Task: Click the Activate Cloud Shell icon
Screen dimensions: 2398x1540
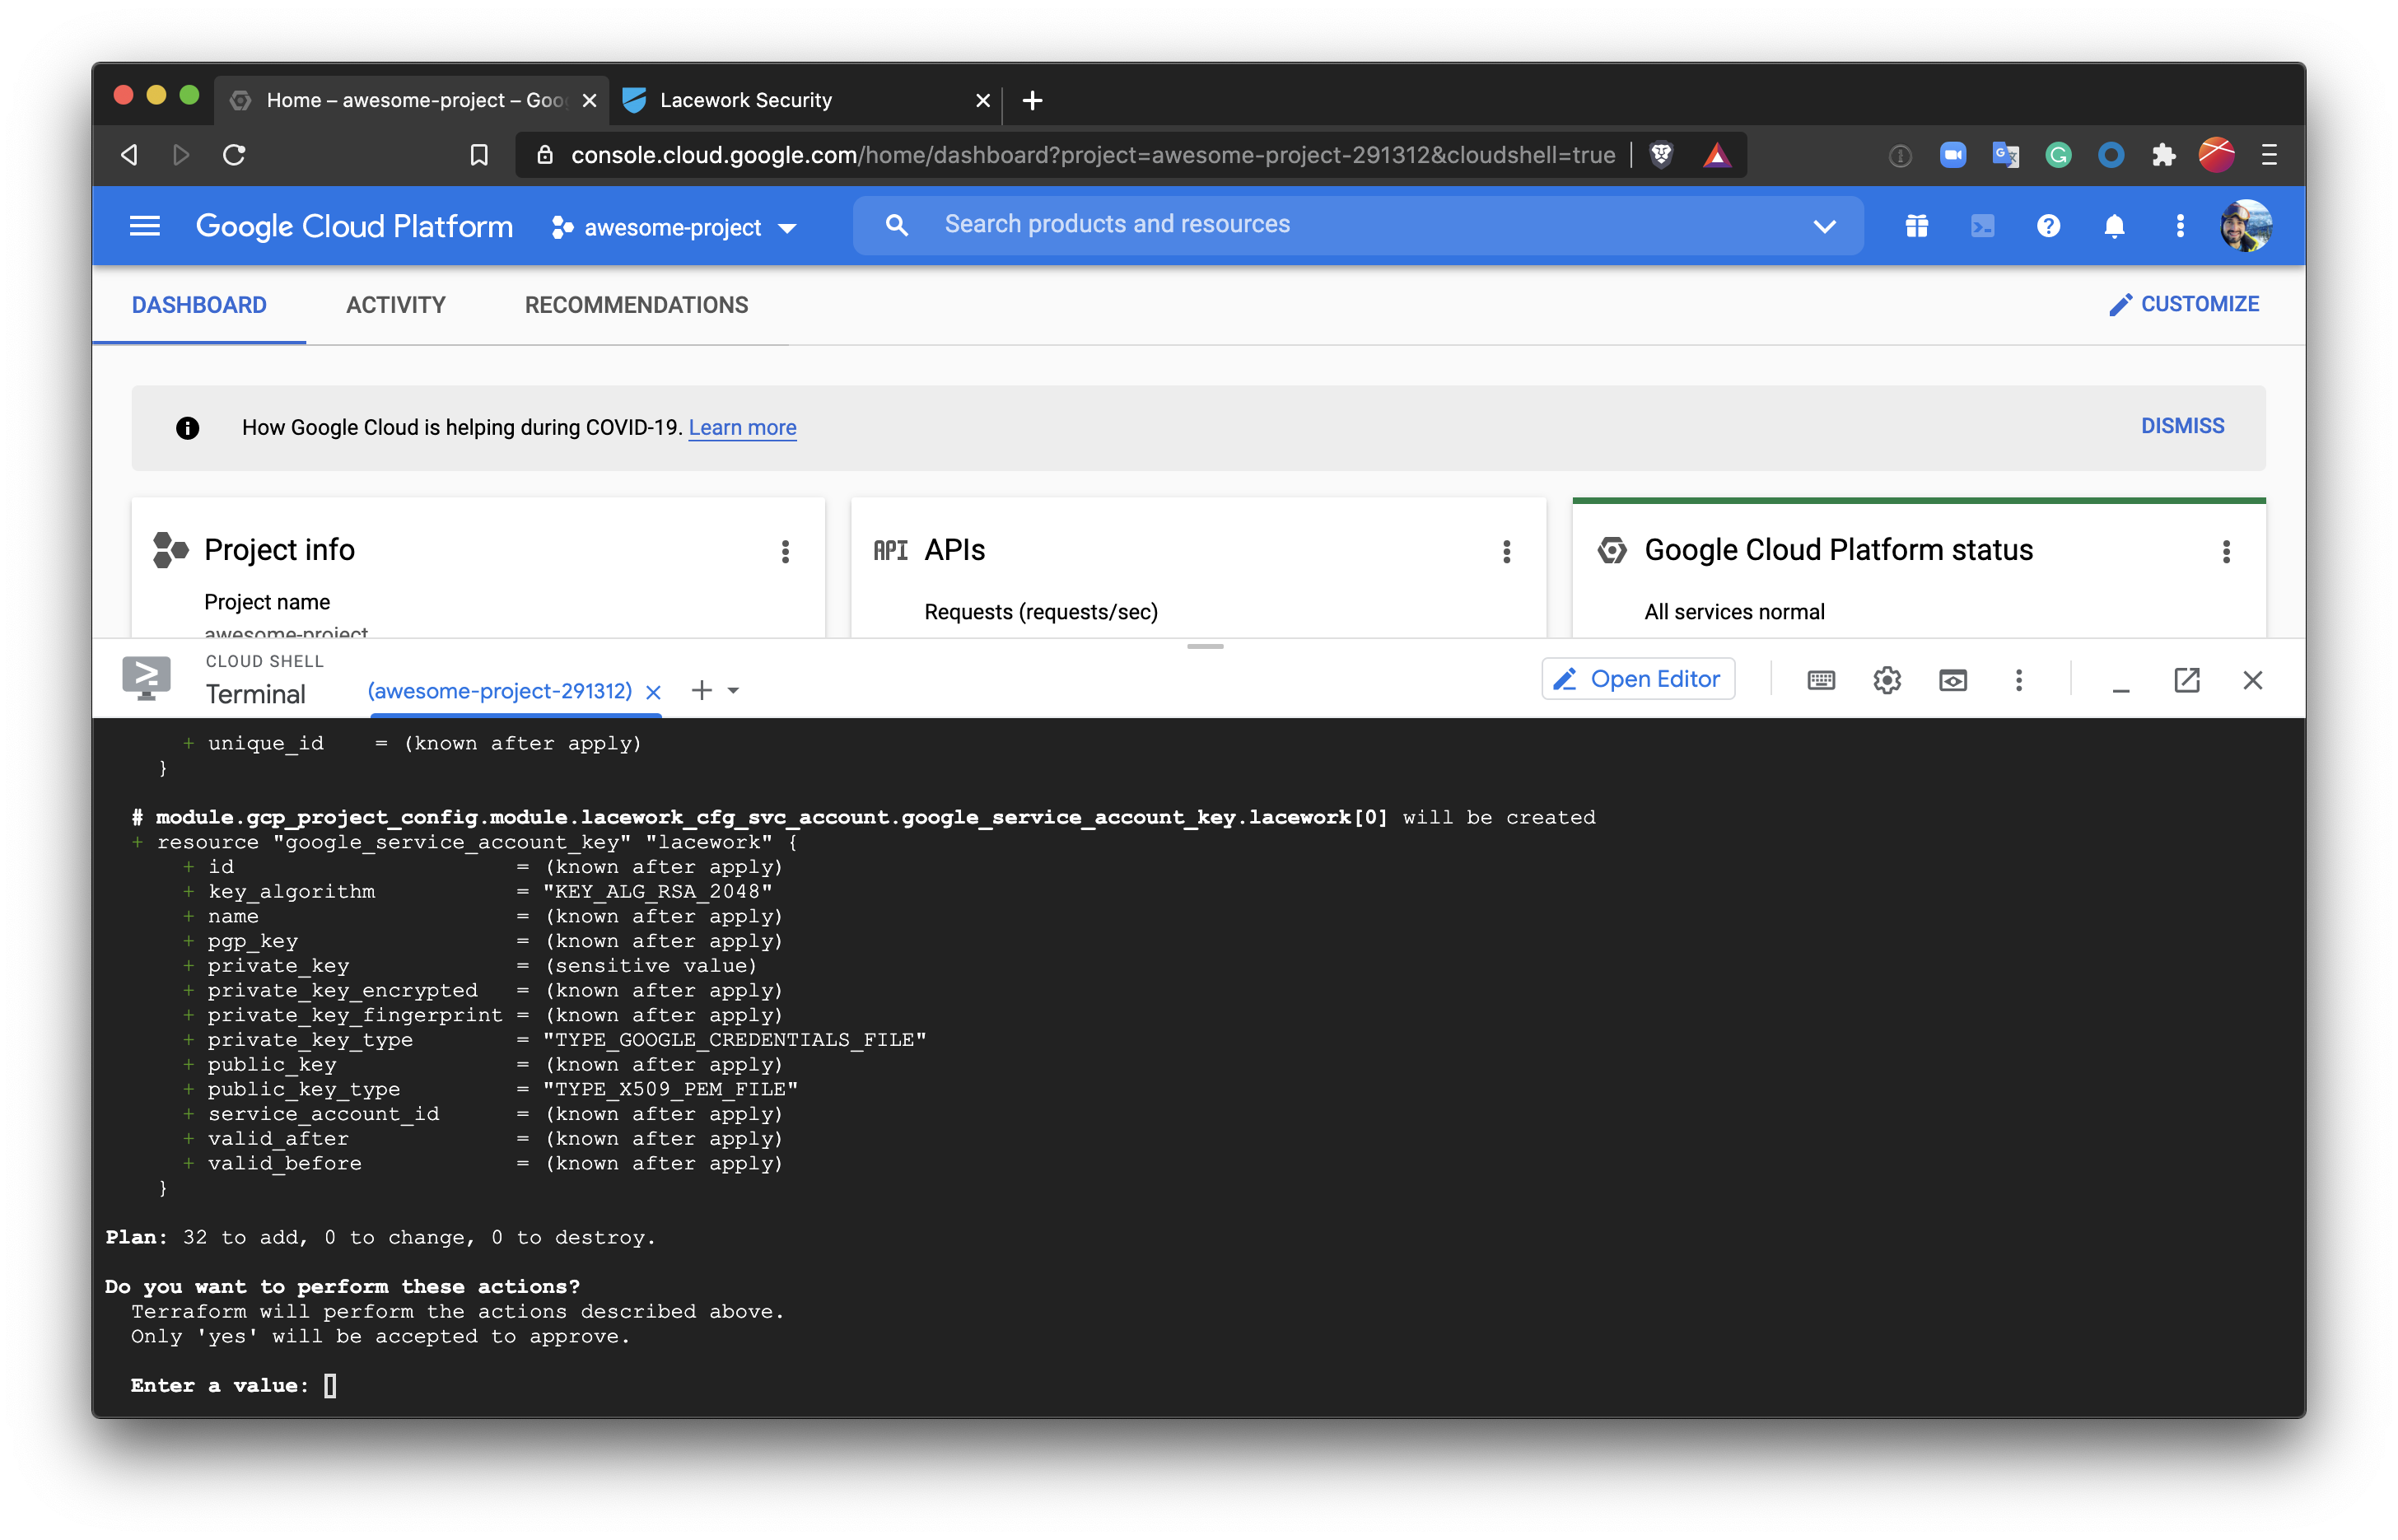Action: [x=1982, y=226]
